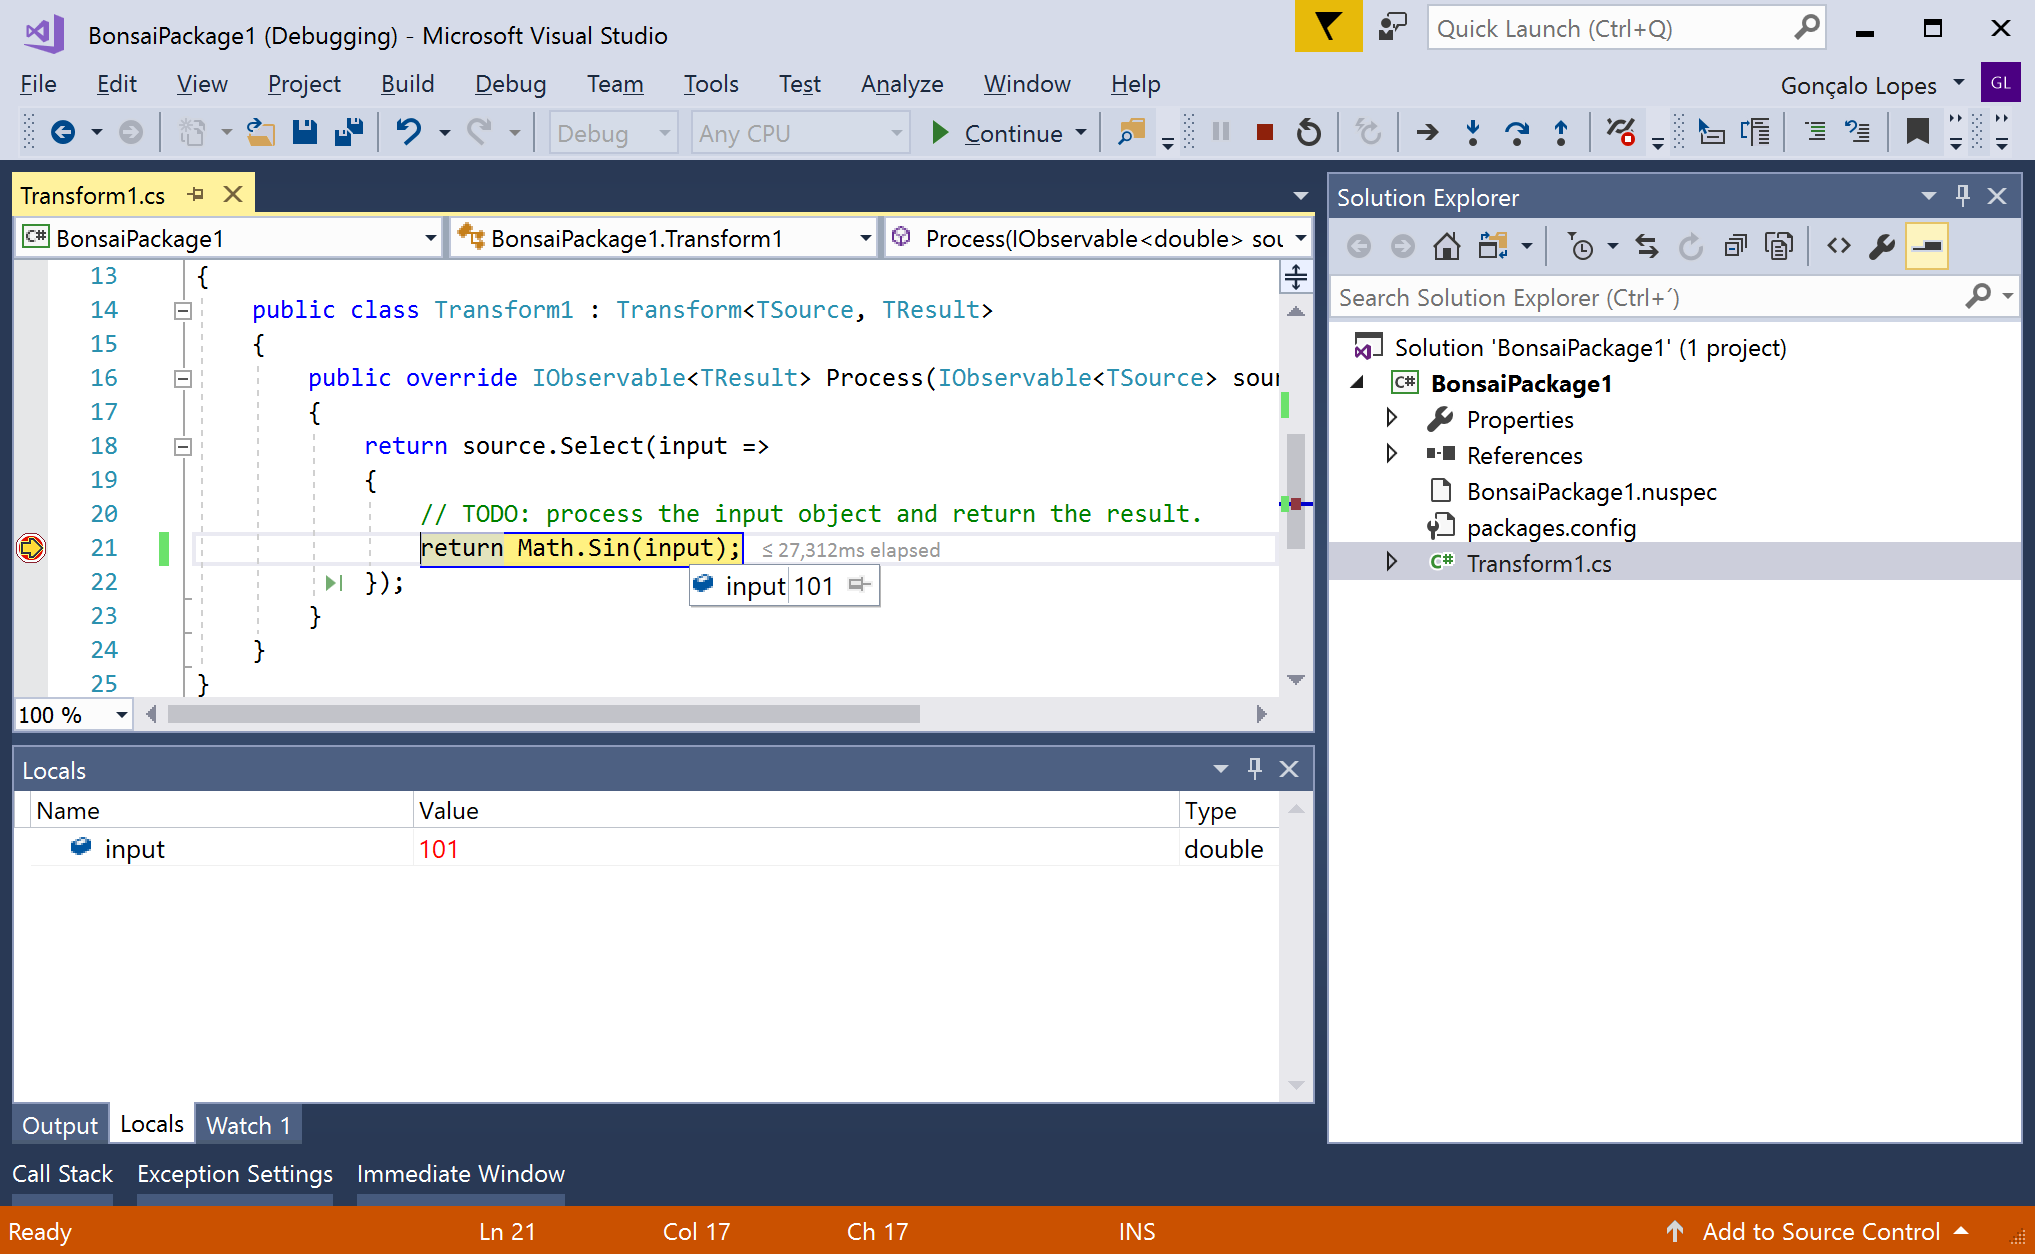The width and height of the screenshot is (2035, 1254).
Task: Click the Open File folder icon
Action: pyautogui.click(x=261, y=132)
